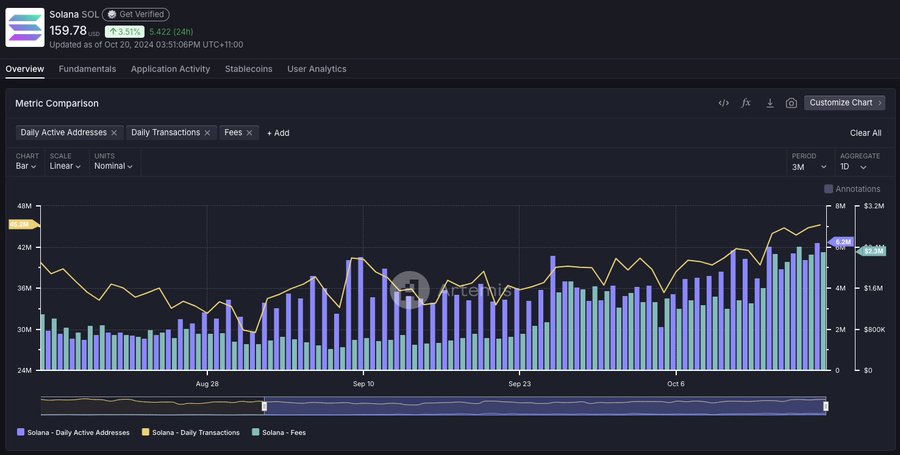Switch to the Fundamentals tab
This screenshot has height=455, width=900.
tap(87, 69)
